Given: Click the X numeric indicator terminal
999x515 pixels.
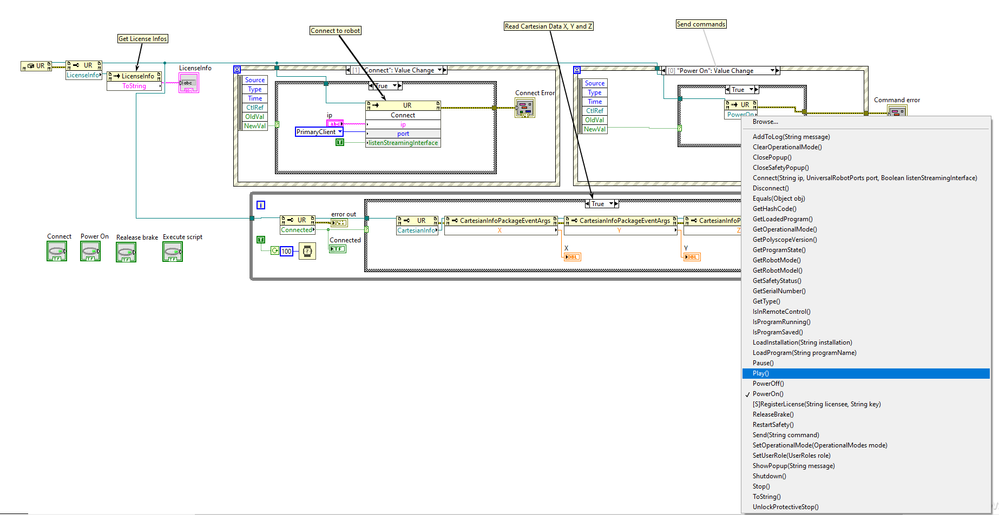Looking at the screenshot, I should (x=573, y=256).
